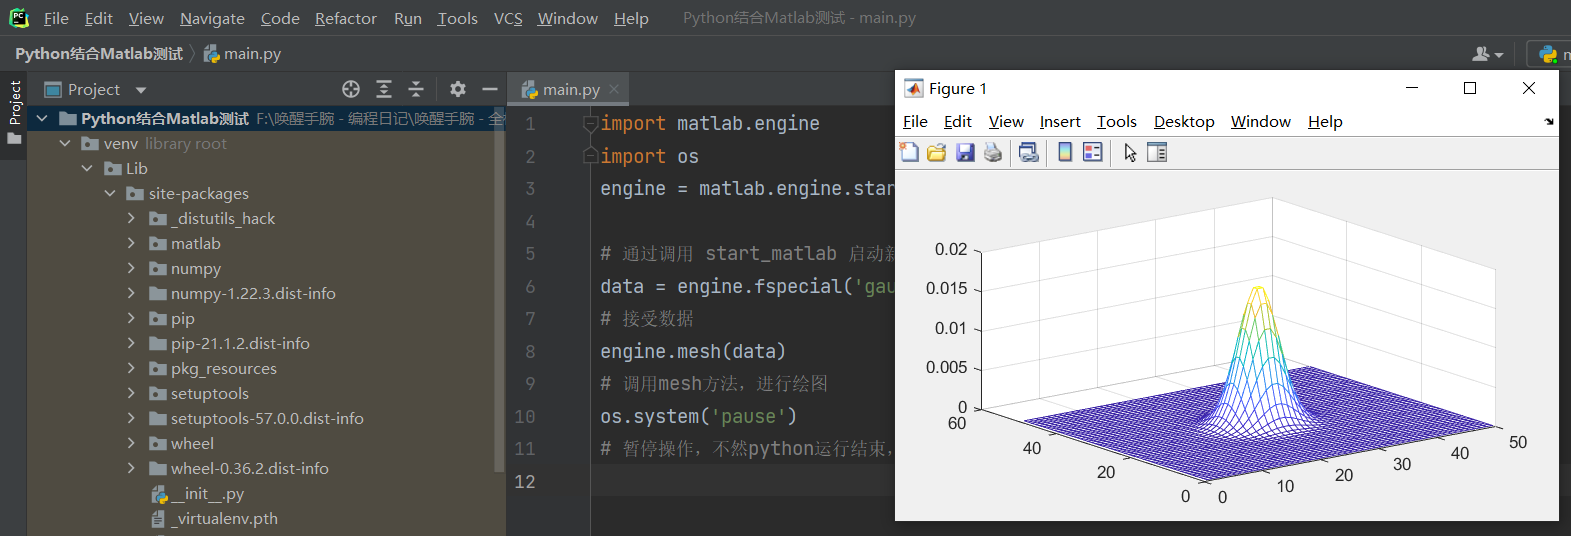
Task: Expand the numpy-1.22.3.dist-info folder
Action: tap(131, 293)
